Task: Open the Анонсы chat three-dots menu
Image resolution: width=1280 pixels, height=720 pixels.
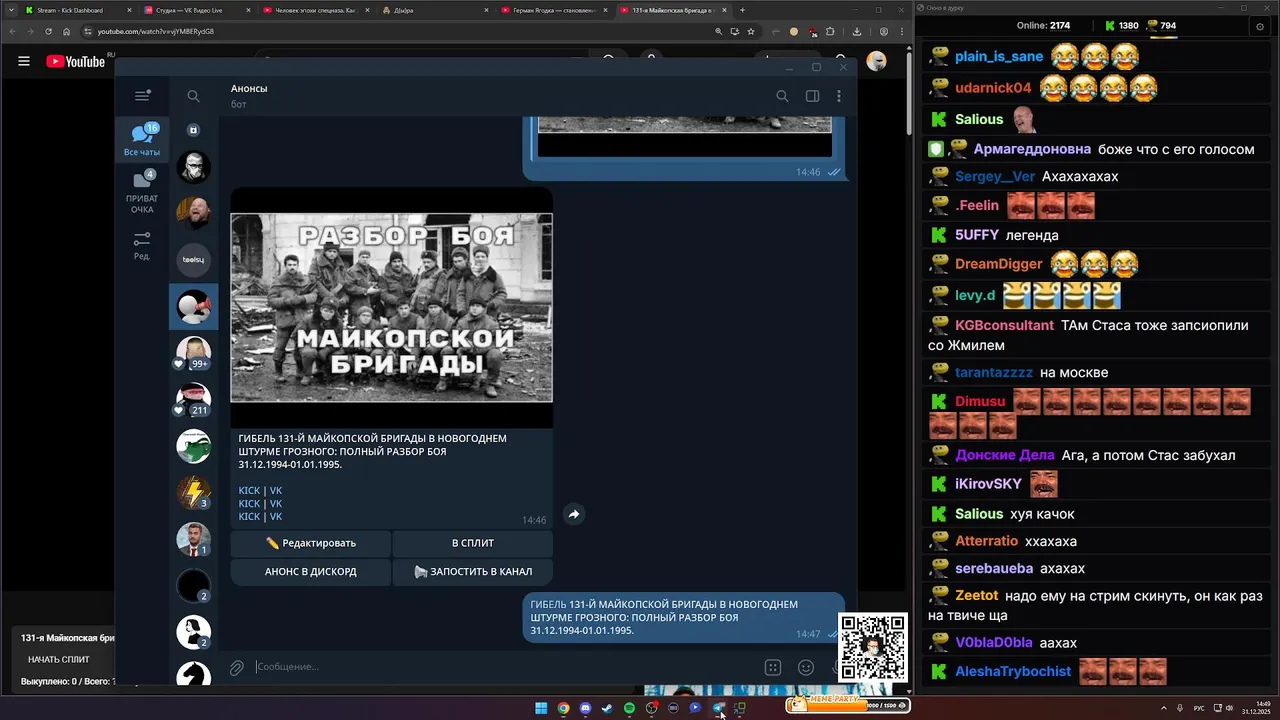Action: (x=838, y=96)
